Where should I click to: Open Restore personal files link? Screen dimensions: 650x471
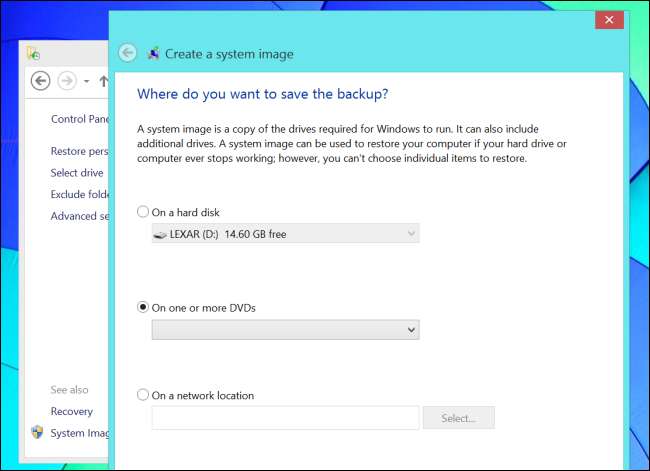click(79, 151)
